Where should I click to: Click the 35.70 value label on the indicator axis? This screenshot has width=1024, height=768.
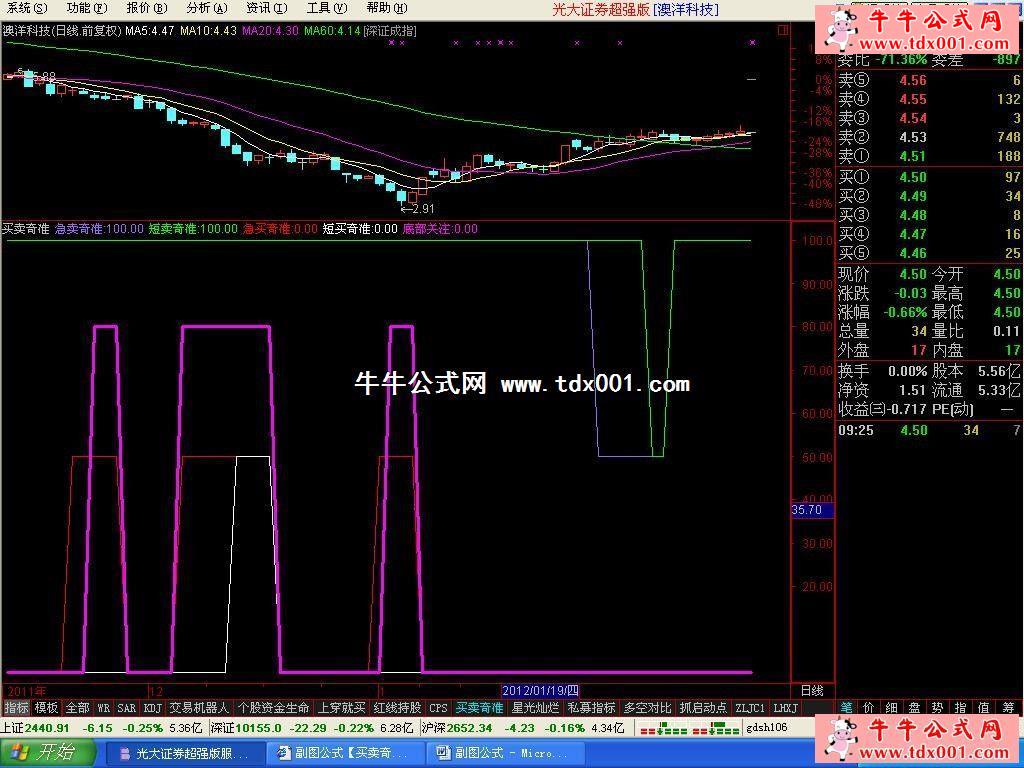[x=812, y=509]
